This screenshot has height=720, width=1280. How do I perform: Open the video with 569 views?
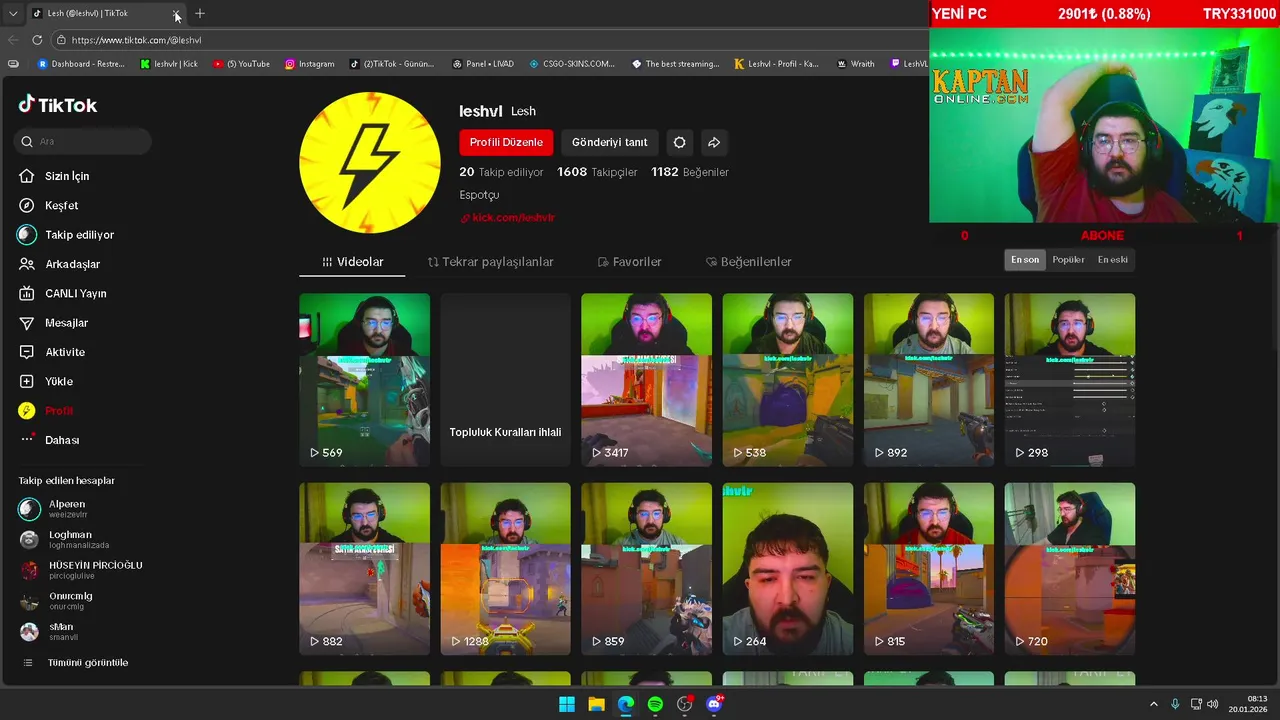[x=365, y=380]
